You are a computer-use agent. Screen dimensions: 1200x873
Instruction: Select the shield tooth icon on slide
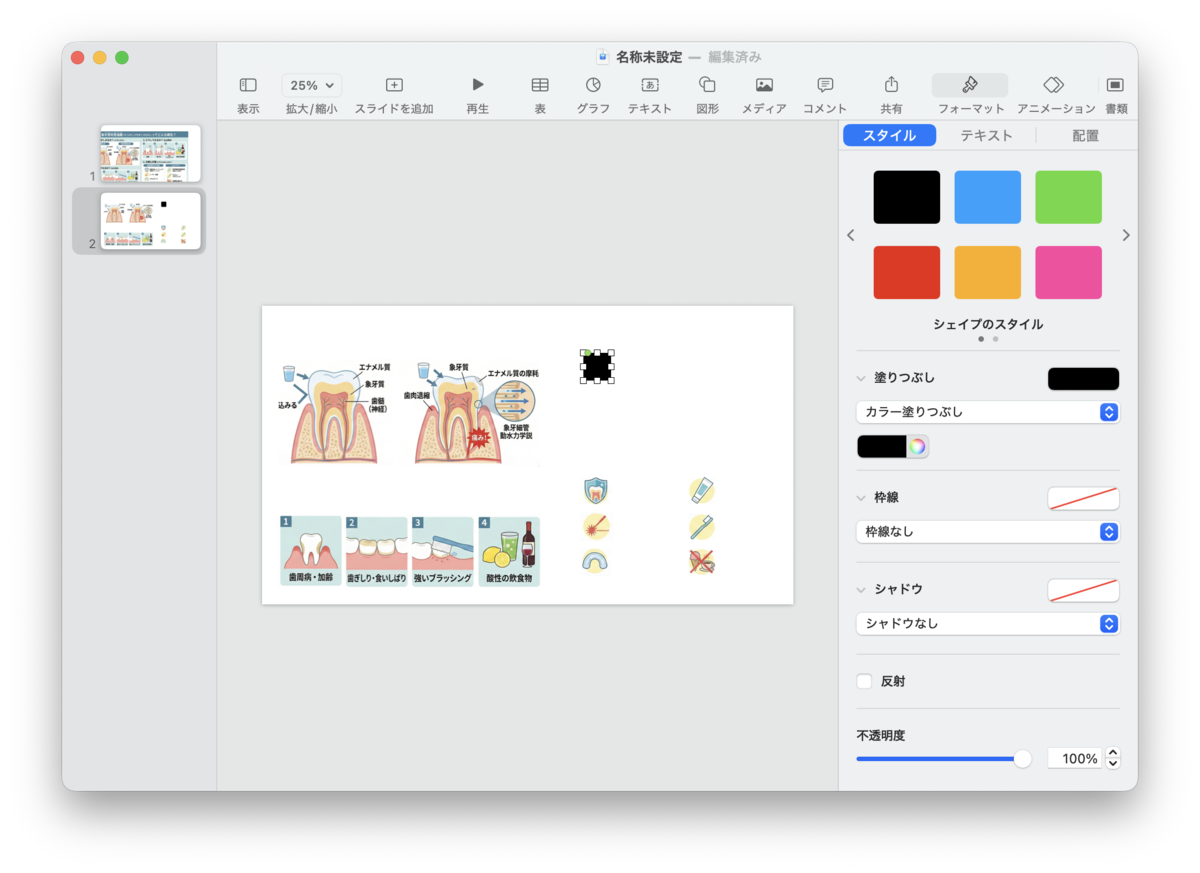596,491
